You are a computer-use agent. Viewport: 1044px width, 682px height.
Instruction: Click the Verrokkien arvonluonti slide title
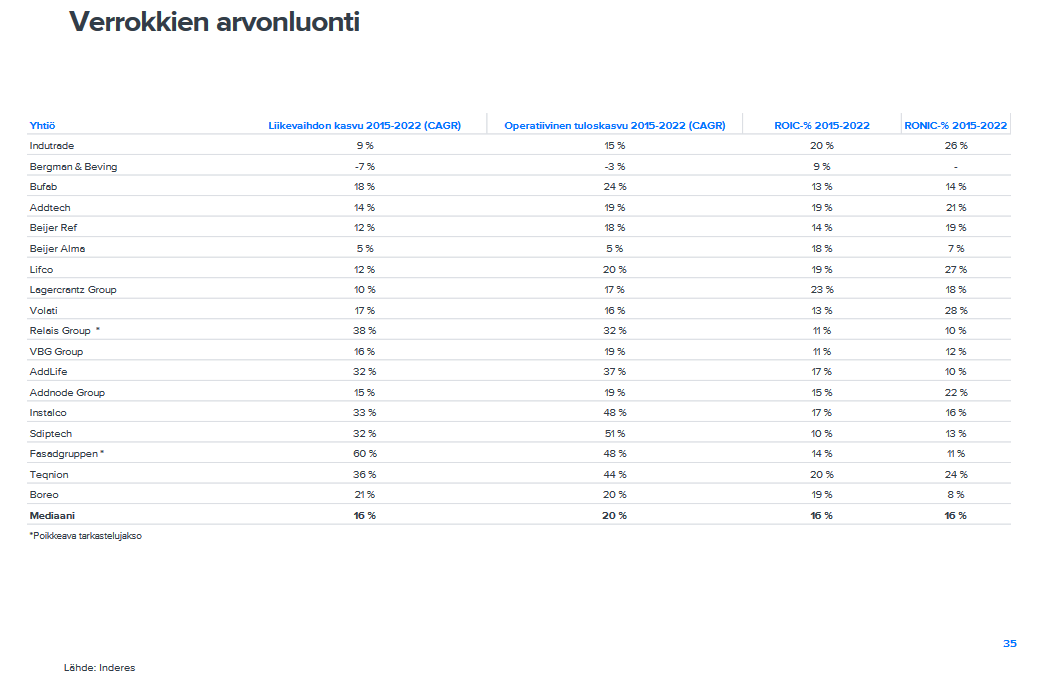(214, 22)
